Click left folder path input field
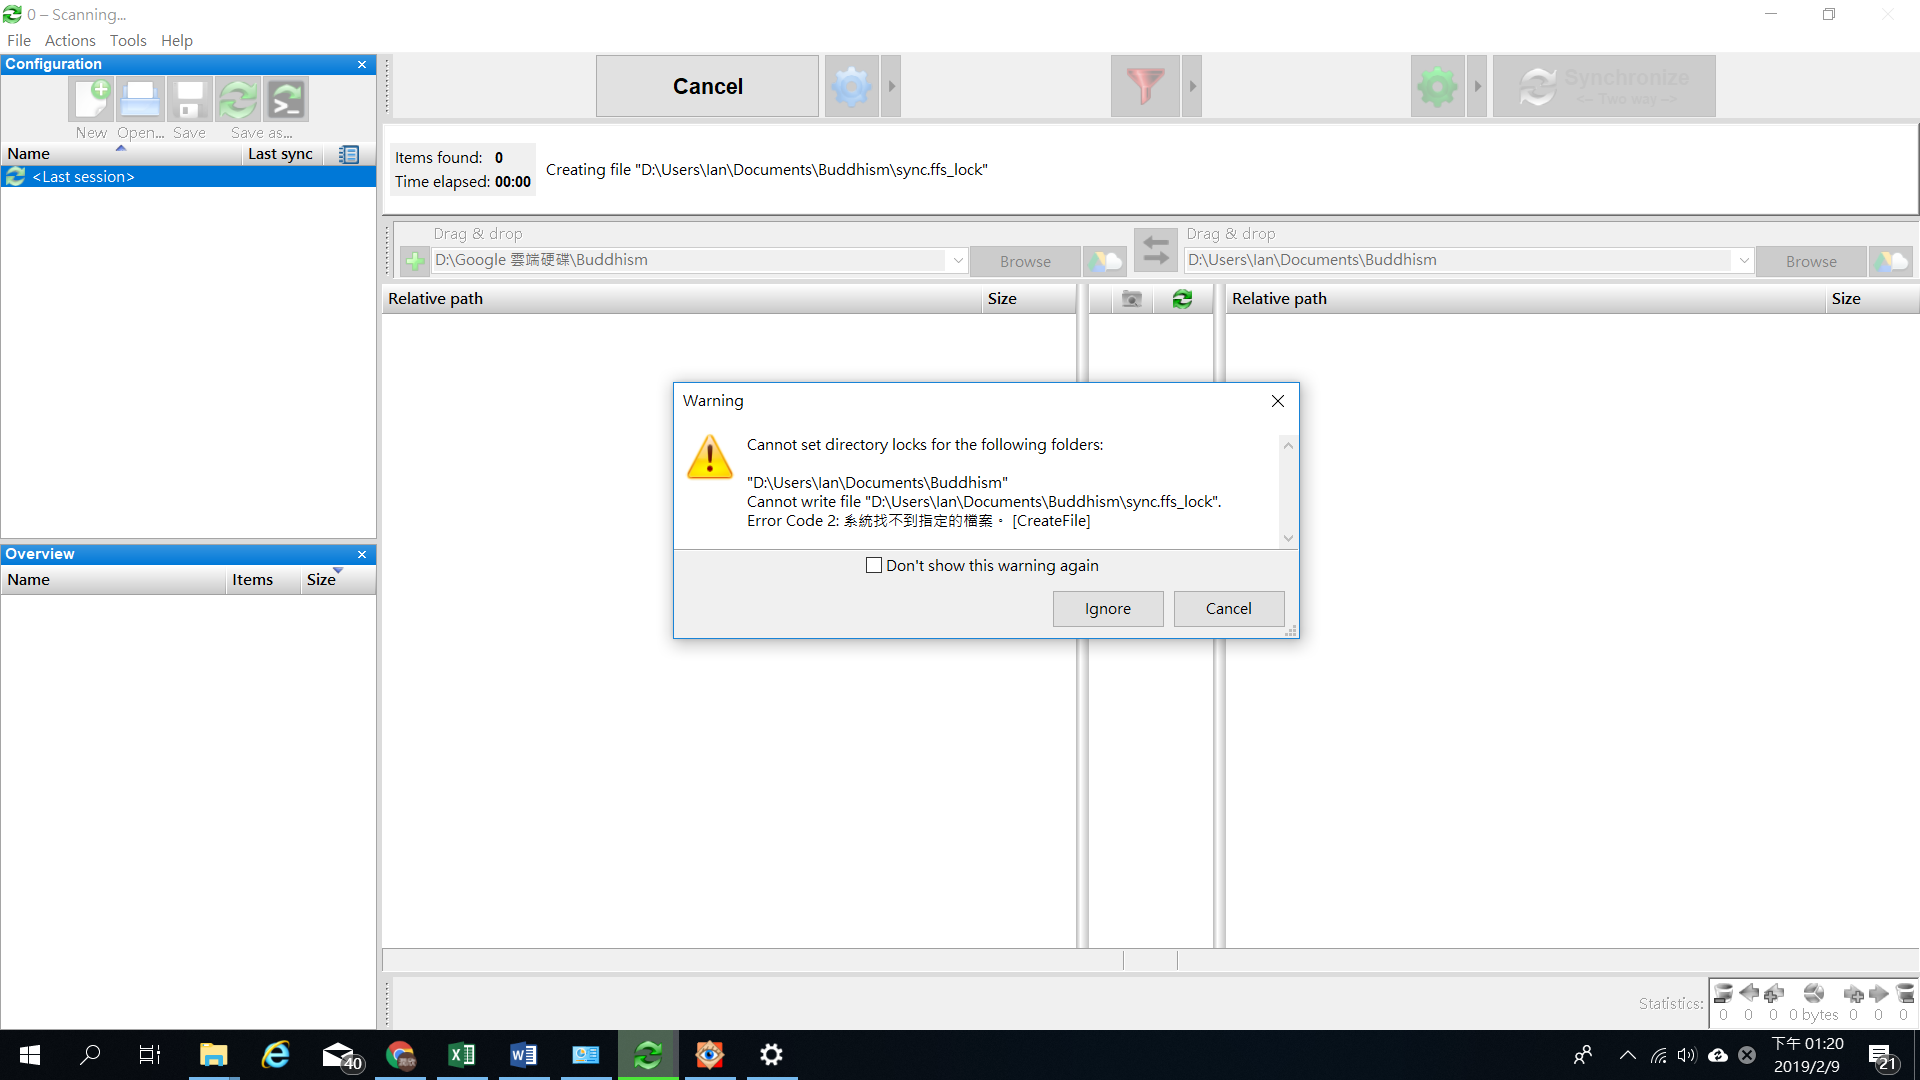Image resolution: width=1920 pixels, height=1080 pixels. click(690, 260)
